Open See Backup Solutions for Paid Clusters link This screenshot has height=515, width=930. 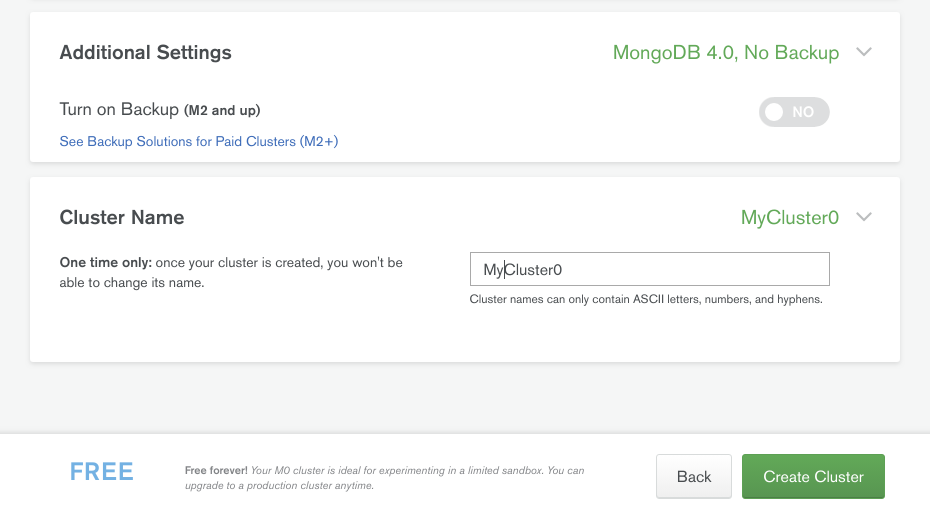(x=199, y=142)
